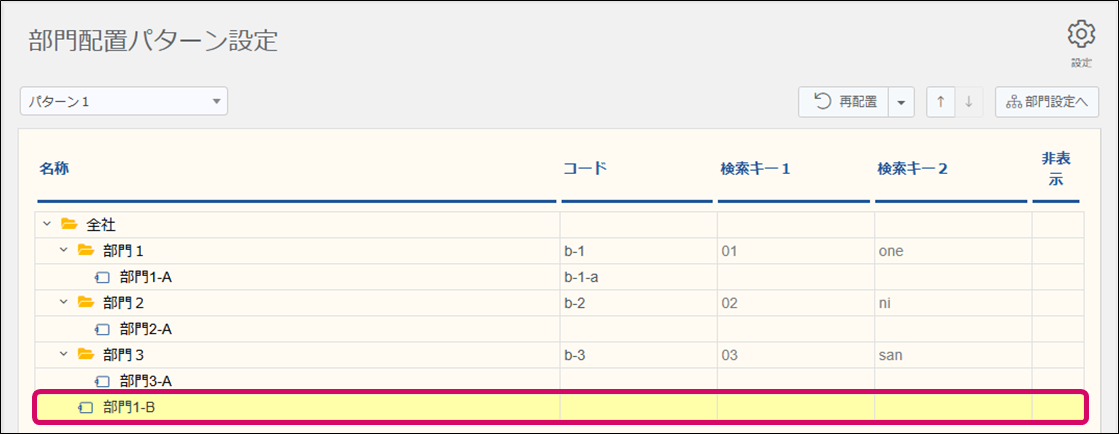1119x434 pixels.
Task: Click the 検索キー1 column header
Action: (755, 168)
